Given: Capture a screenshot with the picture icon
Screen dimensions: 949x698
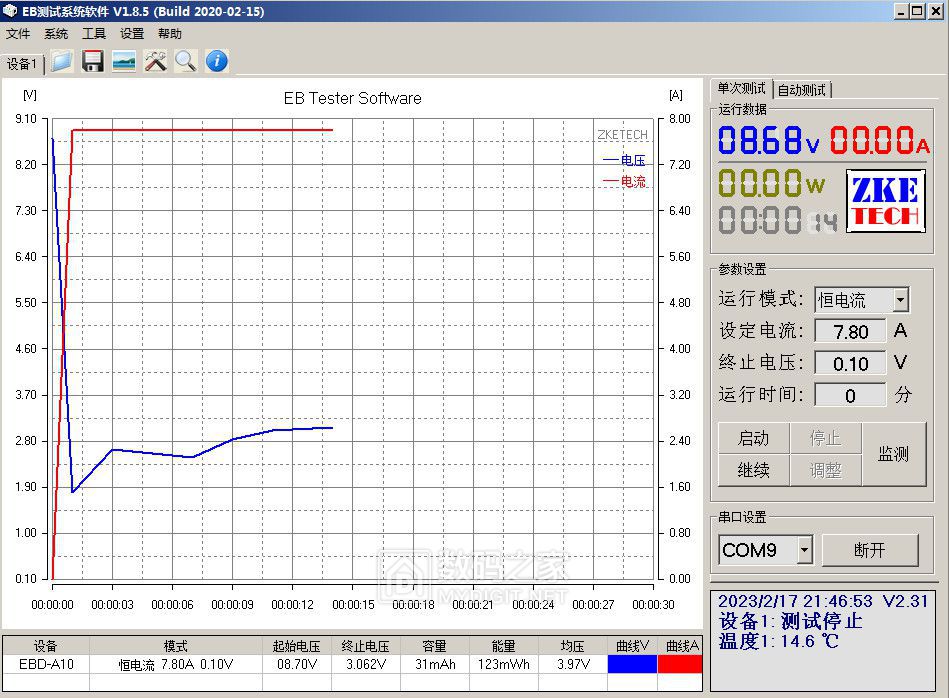Looking at the screenshot, I should [x=124, y=61].
